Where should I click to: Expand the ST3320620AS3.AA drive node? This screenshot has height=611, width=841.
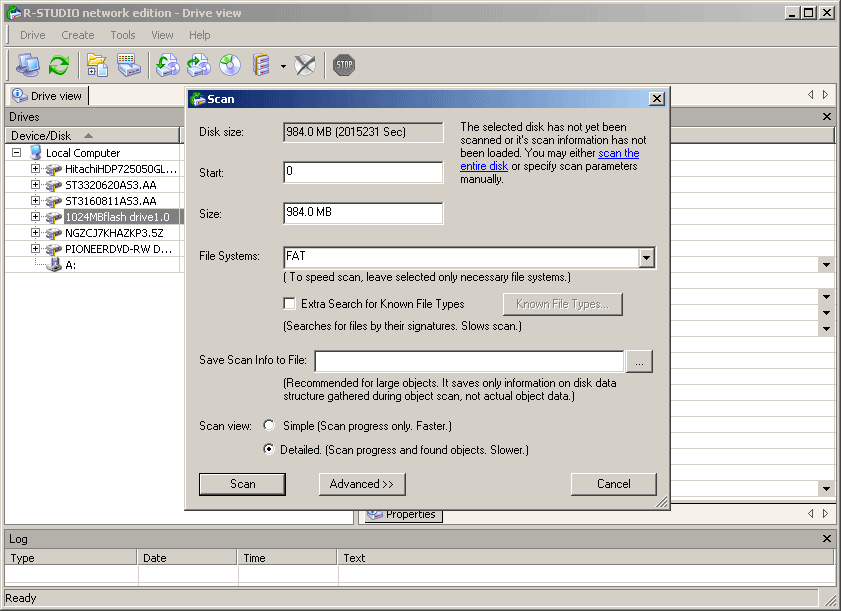point(35,185)
